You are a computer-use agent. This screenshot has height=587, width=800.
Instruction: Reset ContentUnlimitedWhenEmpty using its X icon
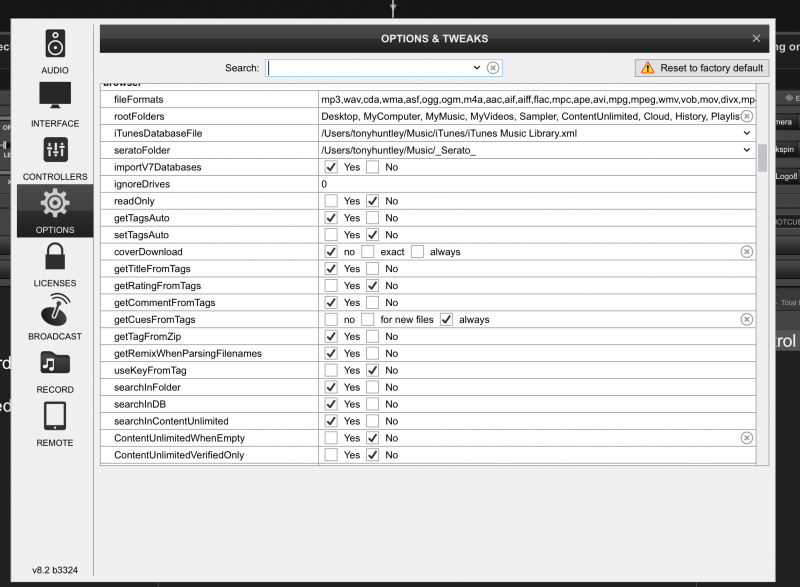[x=746, y=438]
